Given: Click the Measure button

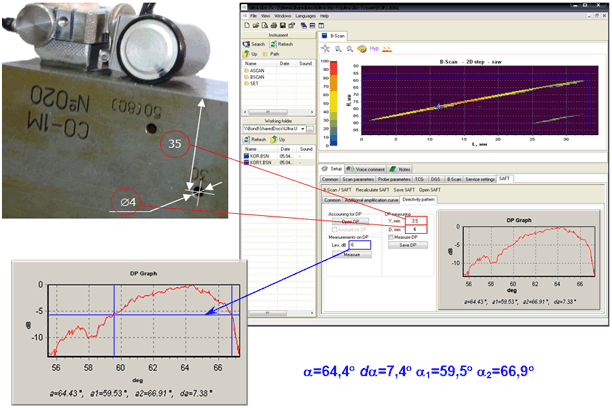Looking at the screenshot, I should (x=351, y=255).
